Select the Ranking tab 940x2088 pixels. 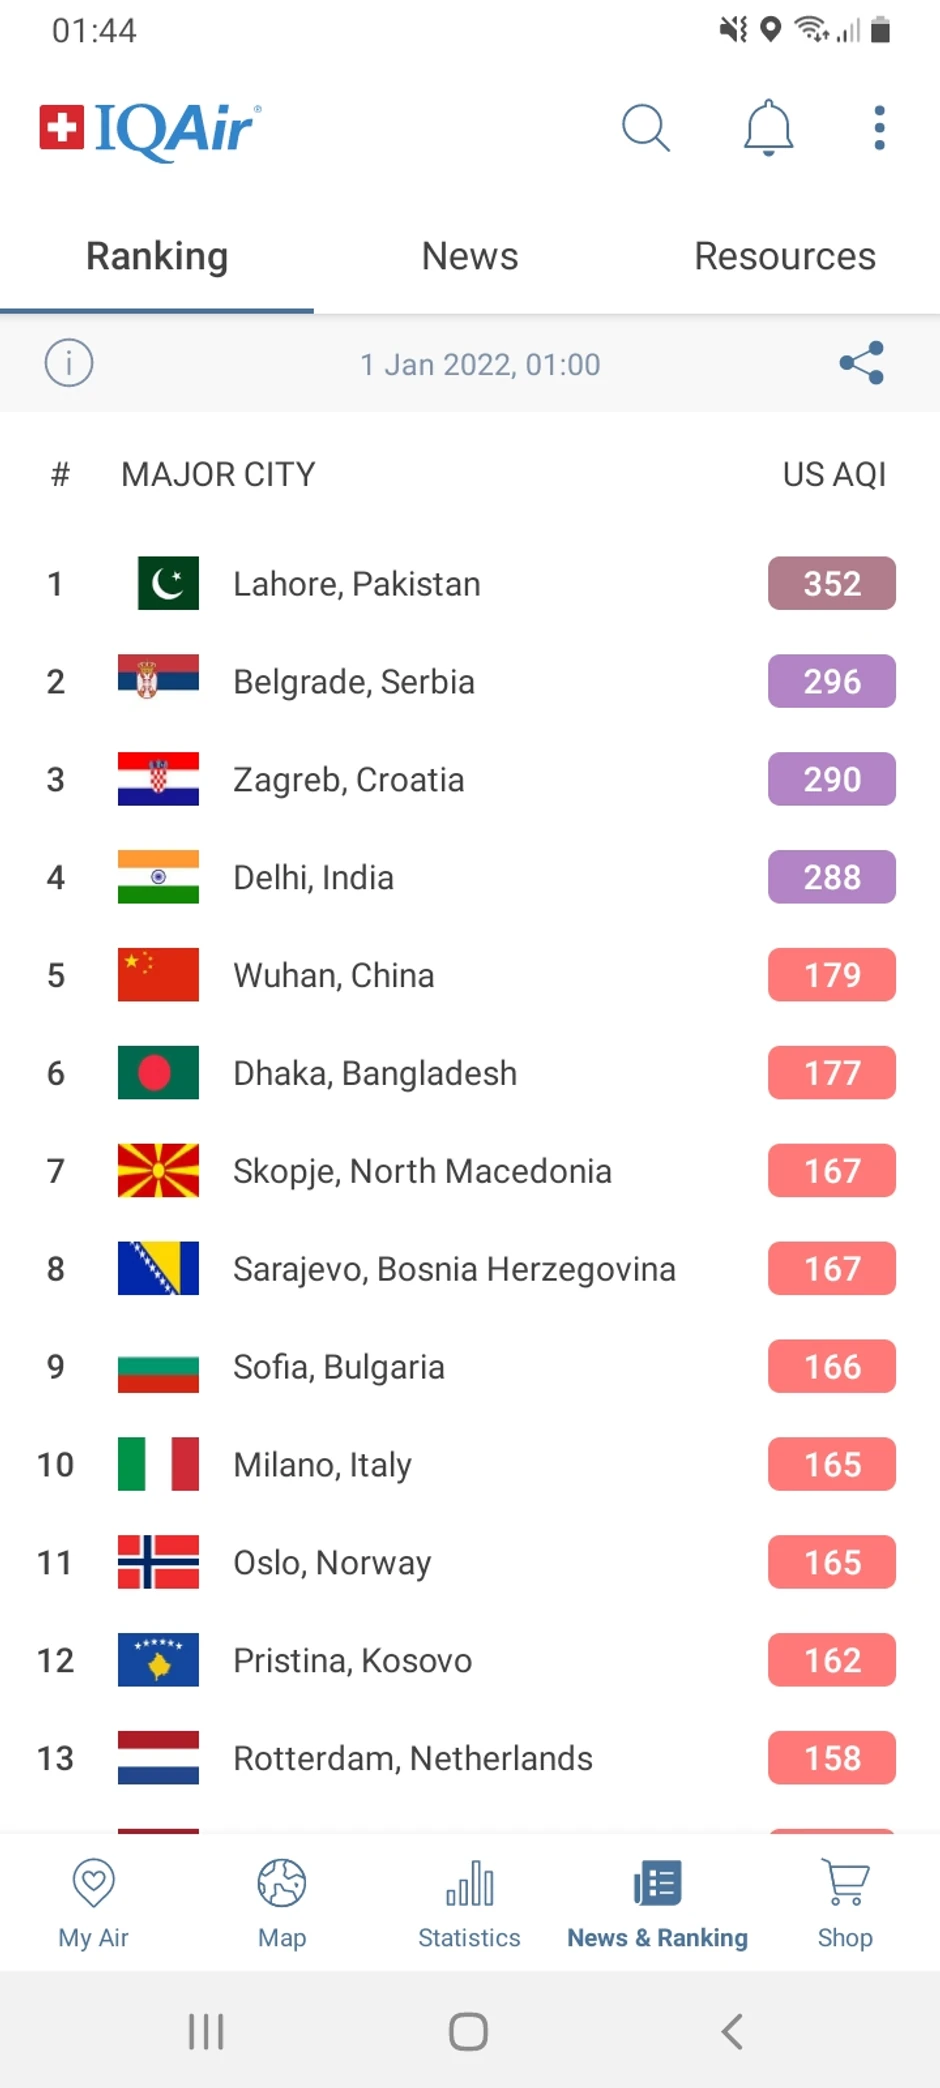coord(157,257)
